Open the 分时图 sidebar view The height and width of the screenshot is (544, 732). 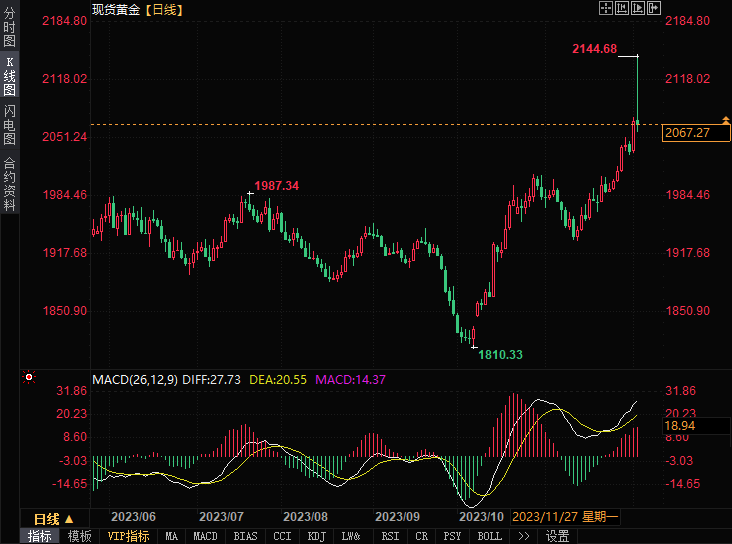pos(9,26)
